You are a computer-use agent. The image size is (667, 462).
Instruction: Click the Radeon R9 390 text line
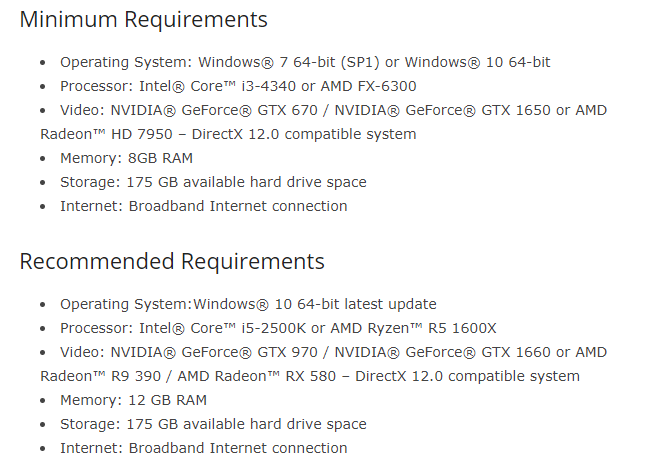pyautogui.click(x=310, y=376)
